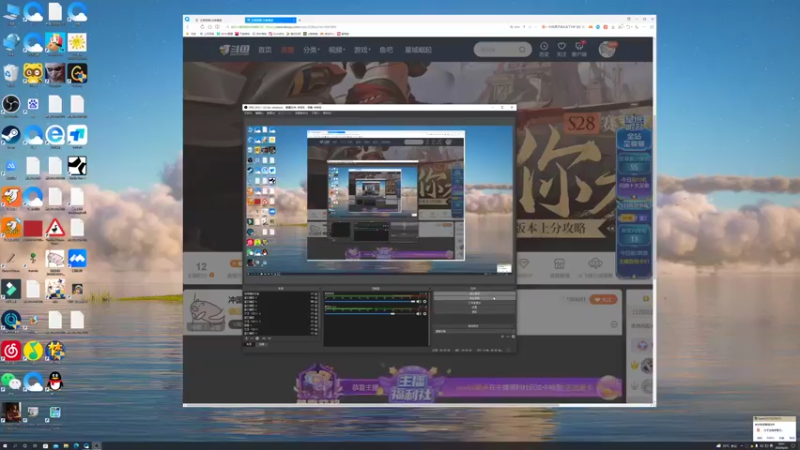Open settings gear of second OBS mixer channel
The height and width of the screenshot is (450, 800).
pos(424,314)
